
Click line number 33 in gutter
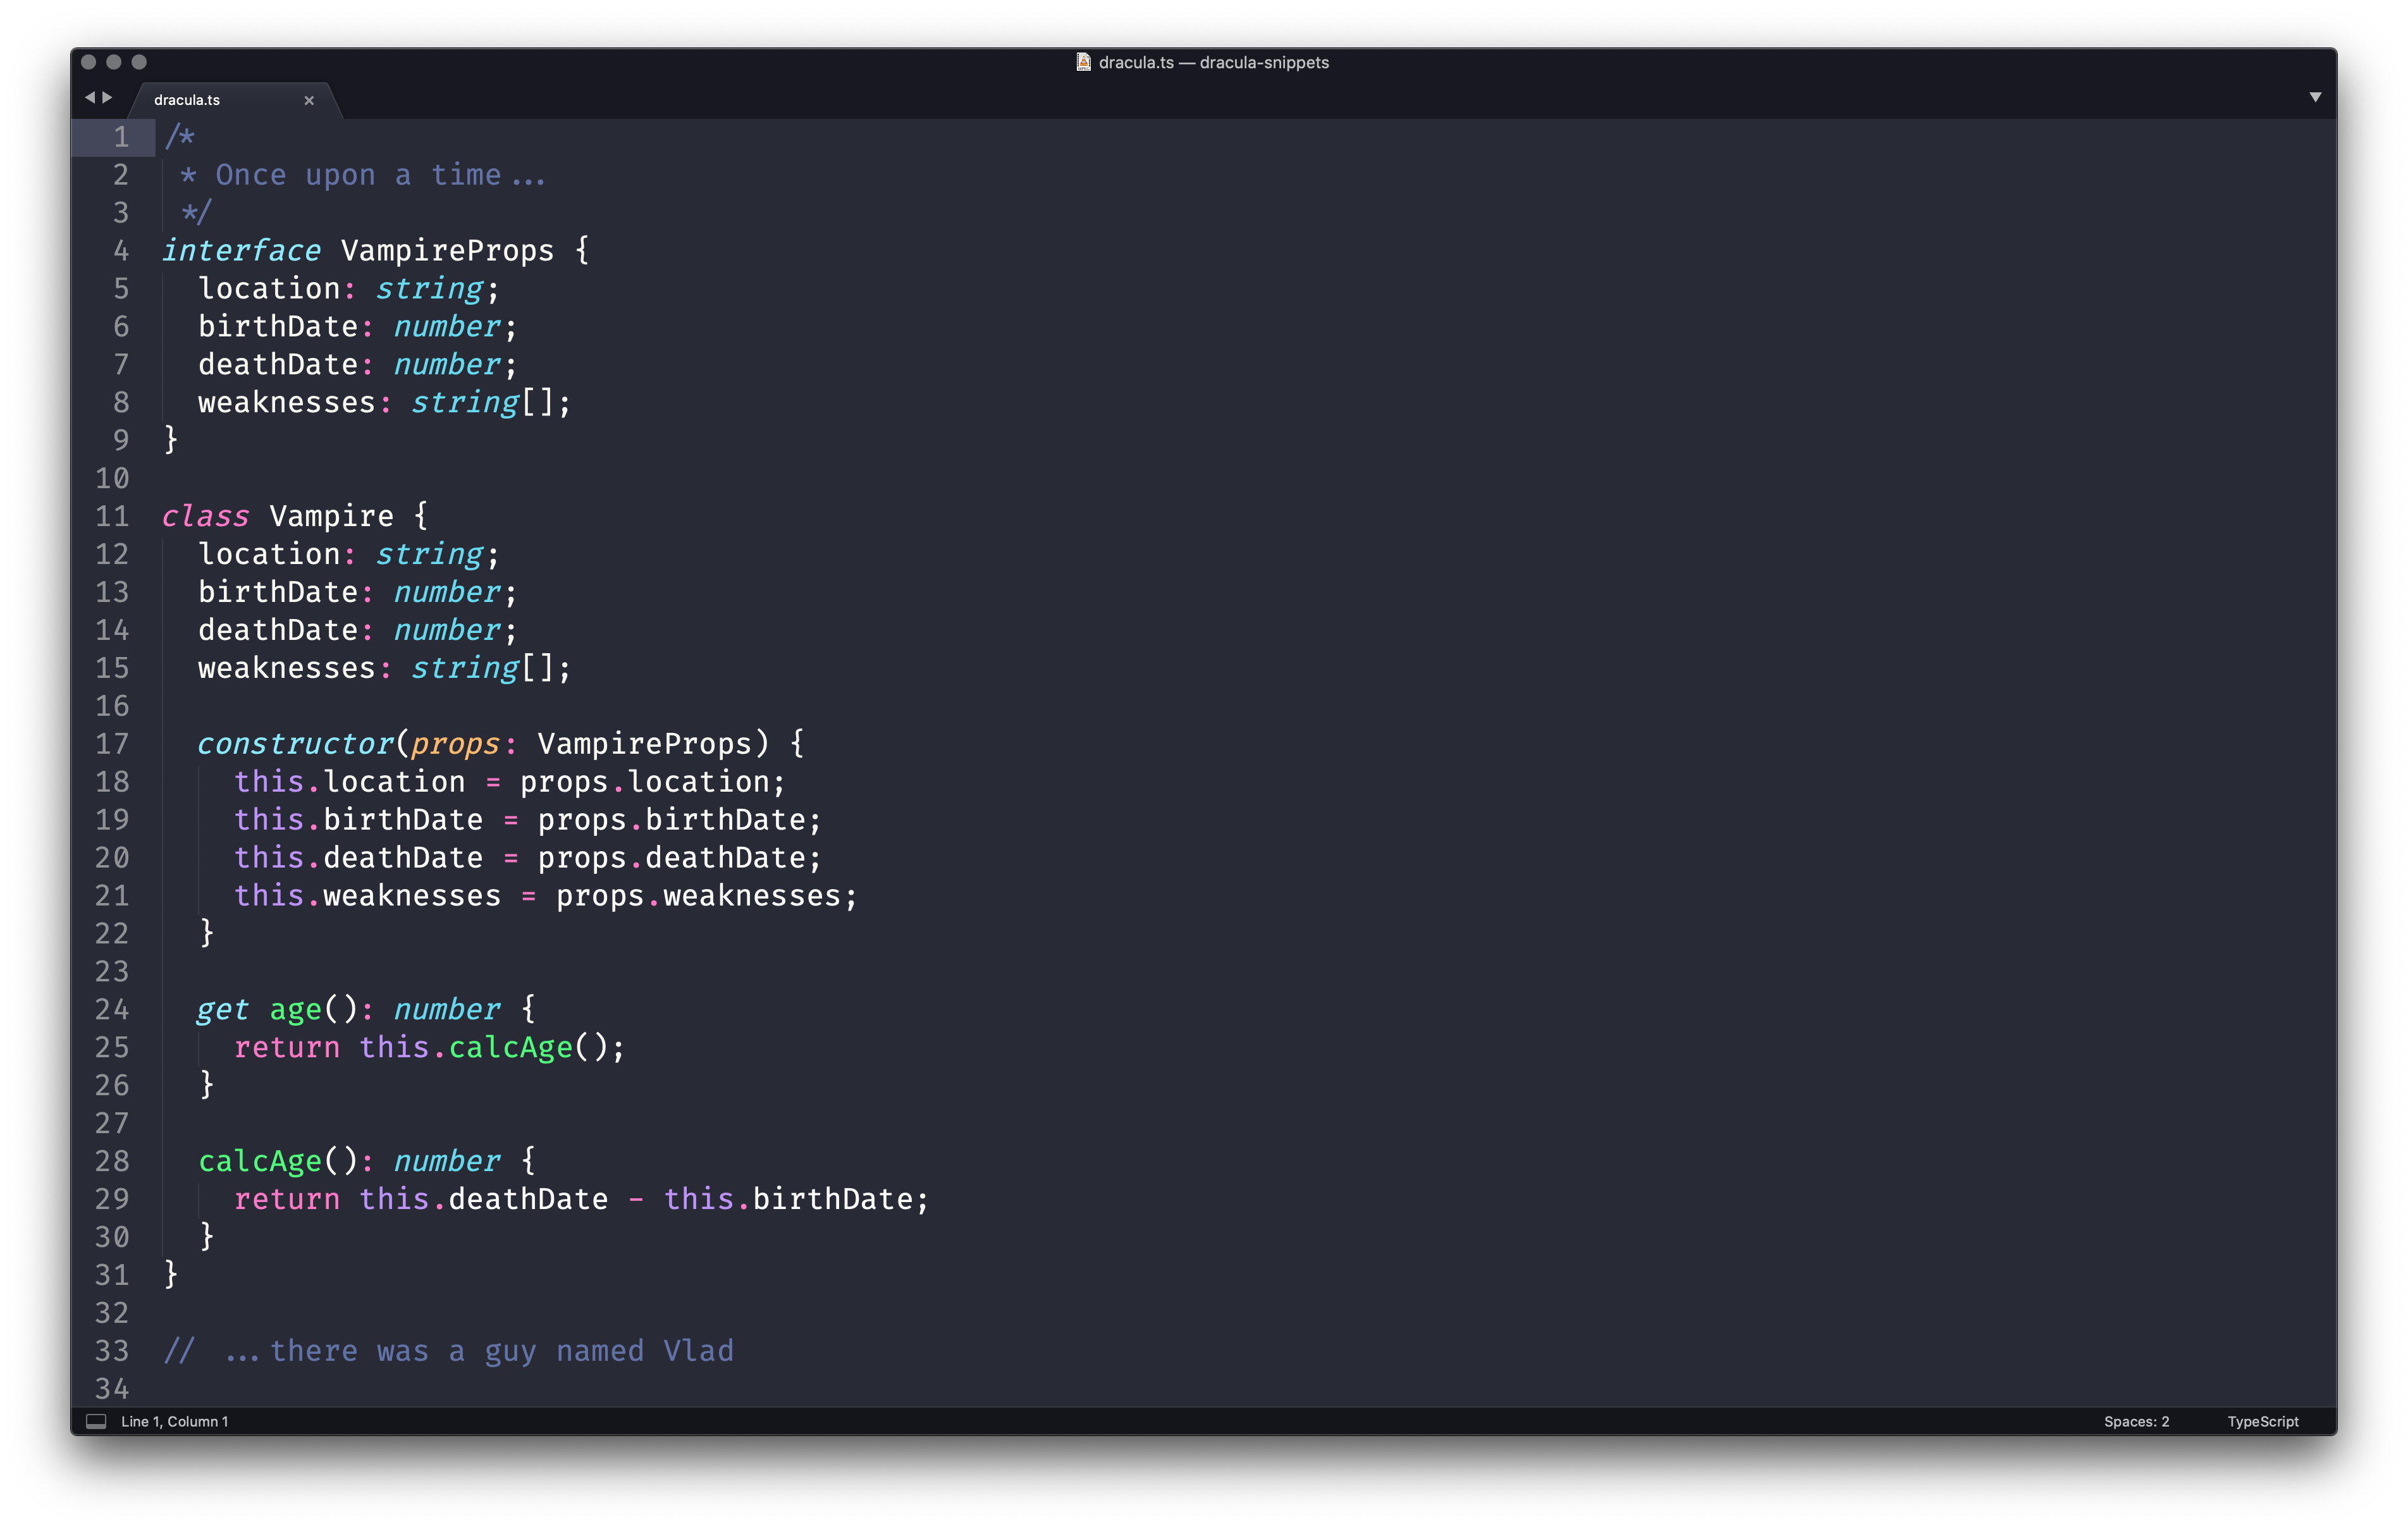tap(112, 1351)
